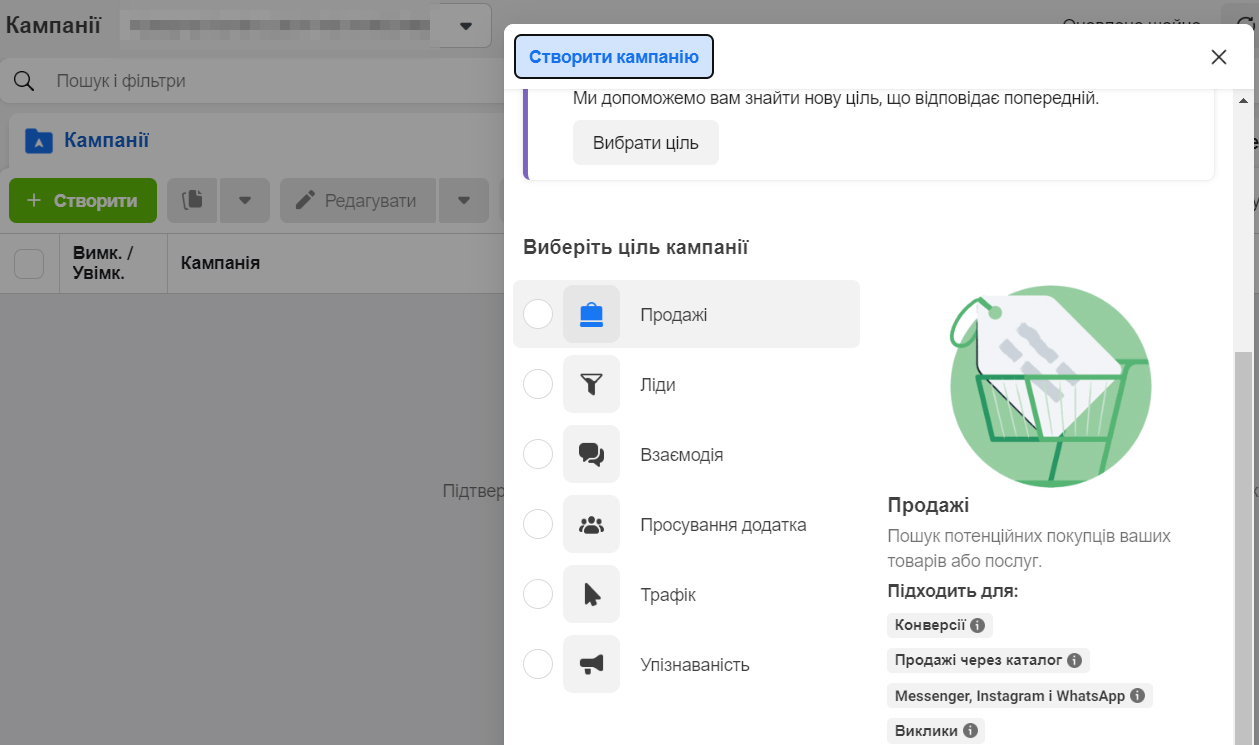Click the Ліди funnel icon
The image size is (1259, 745).
click(x=590, y=384)
